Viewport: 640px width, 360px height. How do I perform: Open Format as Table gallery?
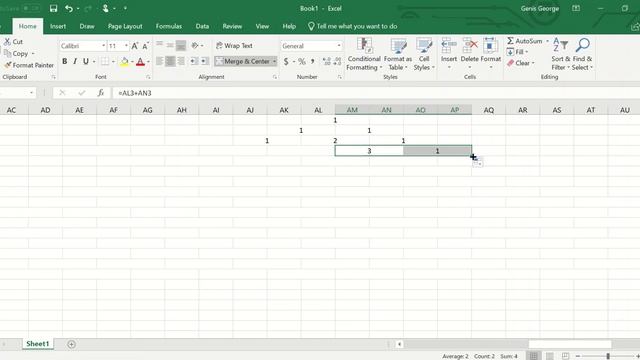click(398, 54)
